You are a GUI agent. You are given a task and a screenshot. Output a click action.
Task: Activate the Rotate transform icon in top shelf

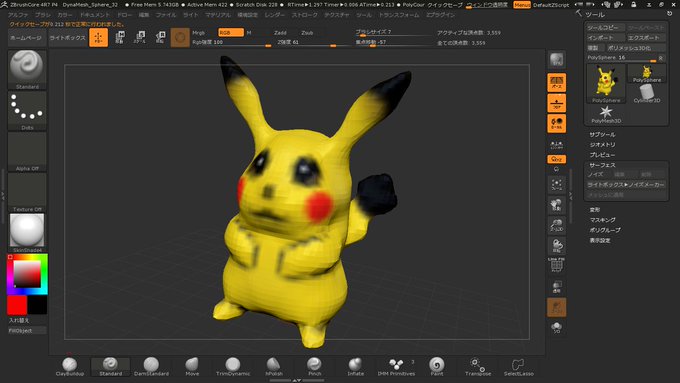[x=160, y=37]
